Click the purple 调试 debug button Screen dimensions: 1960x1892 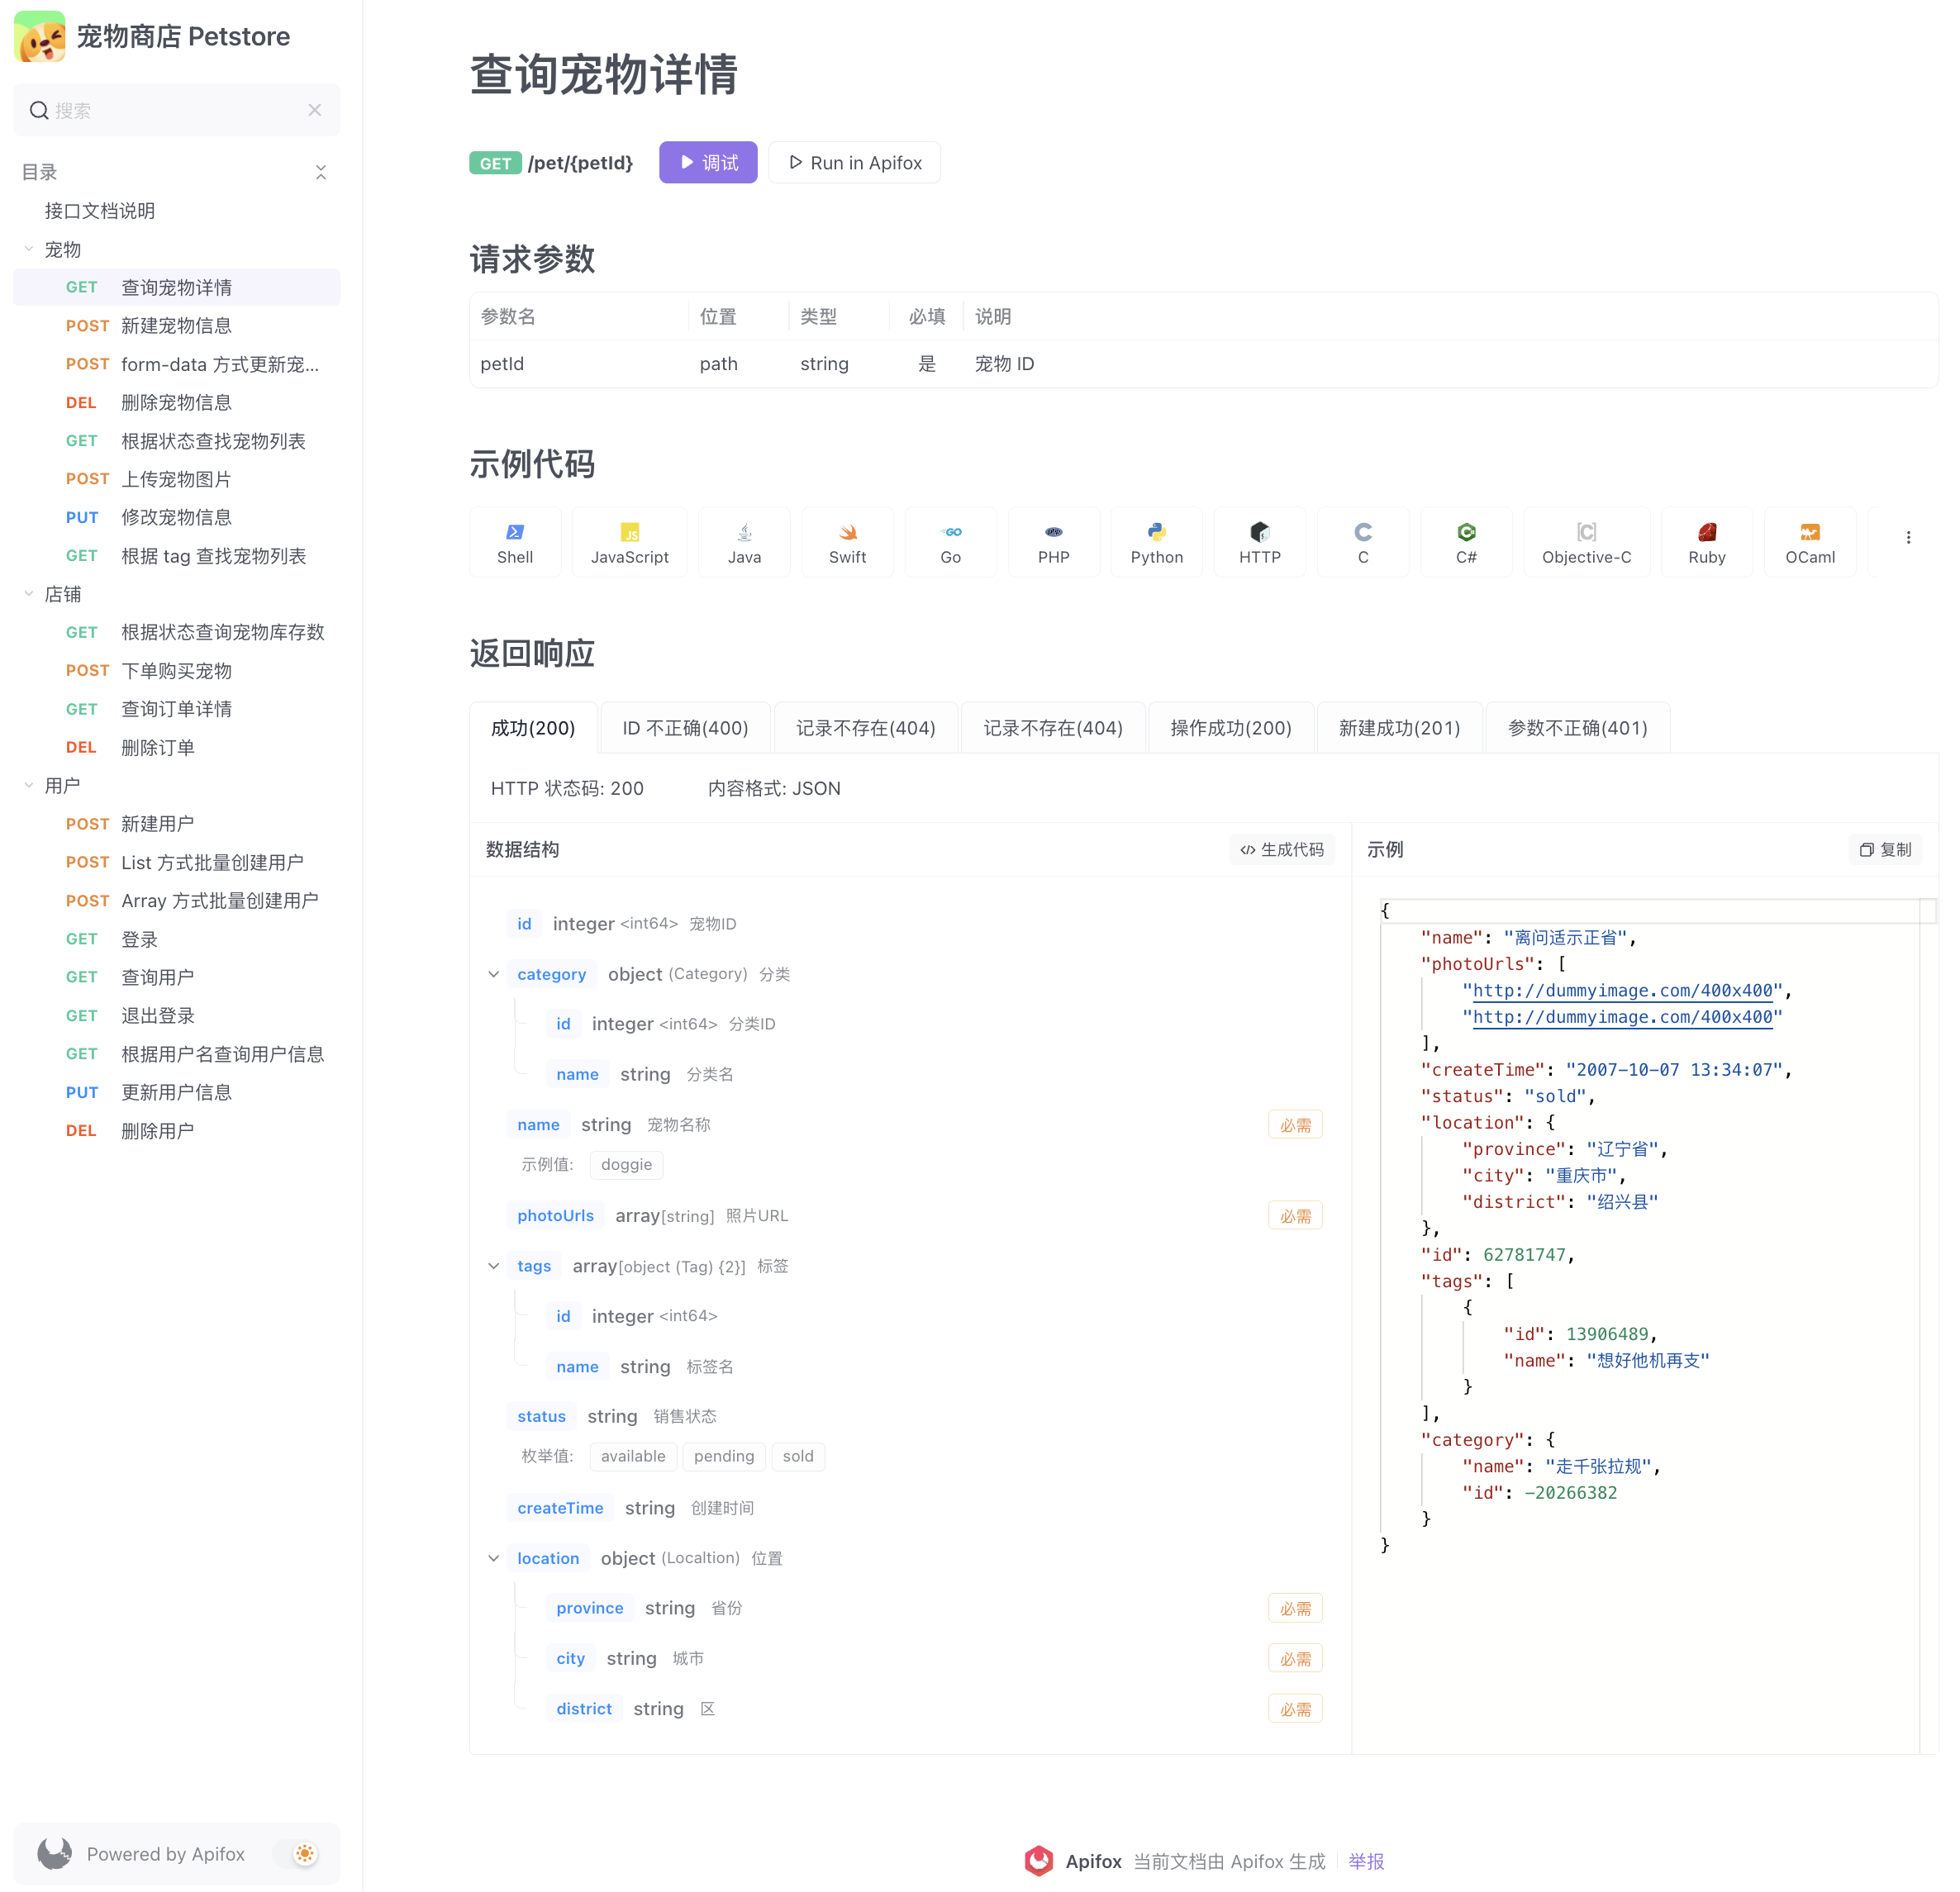point(708,163)
